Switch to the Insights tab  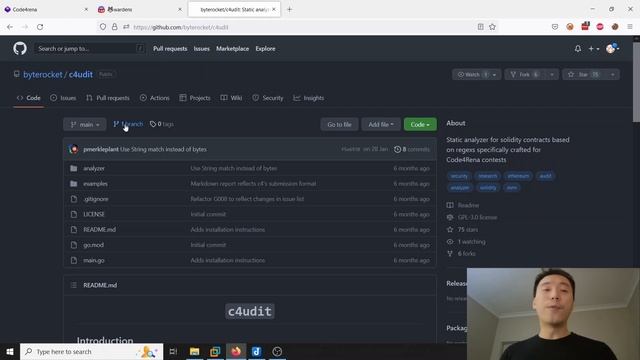pyautogui.click(x=309, y=98)
